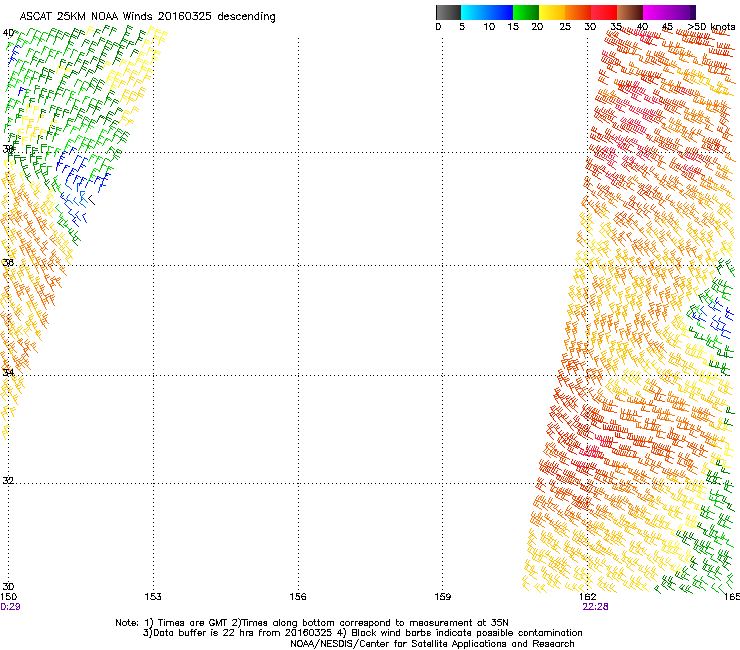This screenshot has height=650, width=740.
Task: Click the 'Times are GMT' note line
Action: (x=312, y=623)
